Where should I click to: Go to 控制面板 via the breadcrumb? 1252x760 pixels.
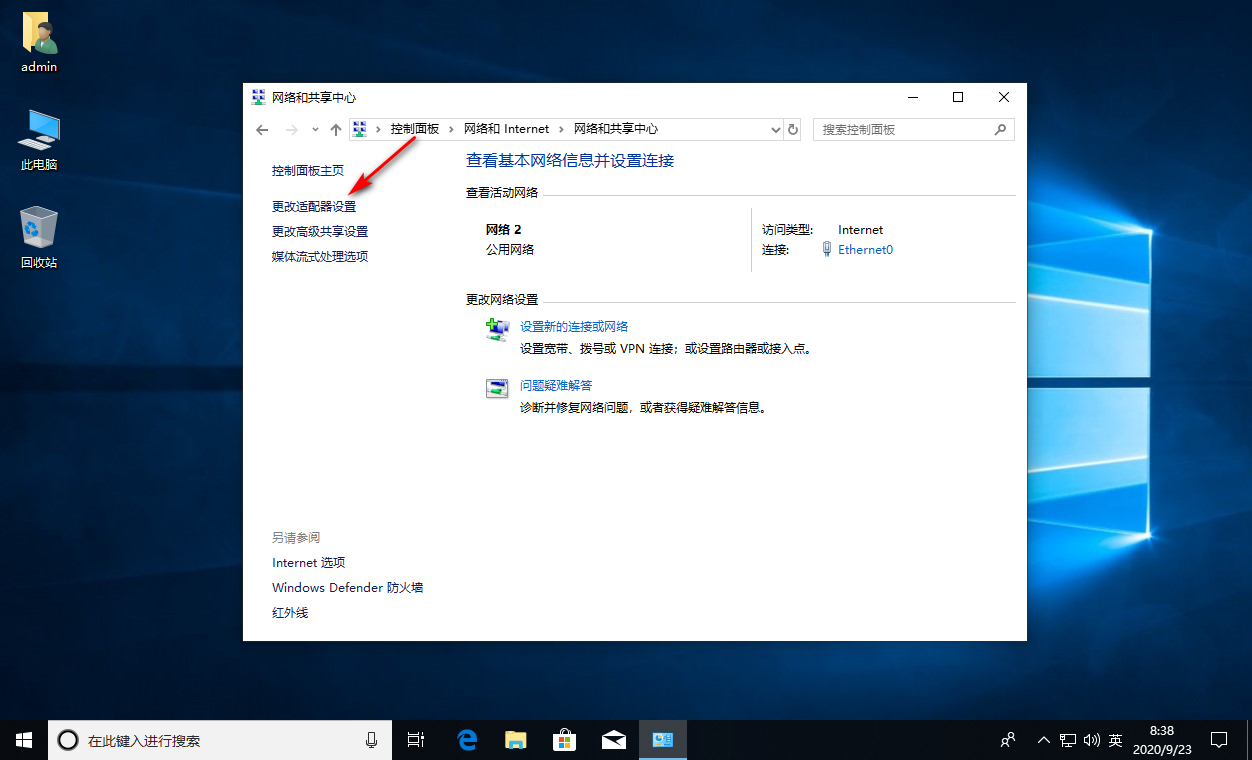coord(413,128)
